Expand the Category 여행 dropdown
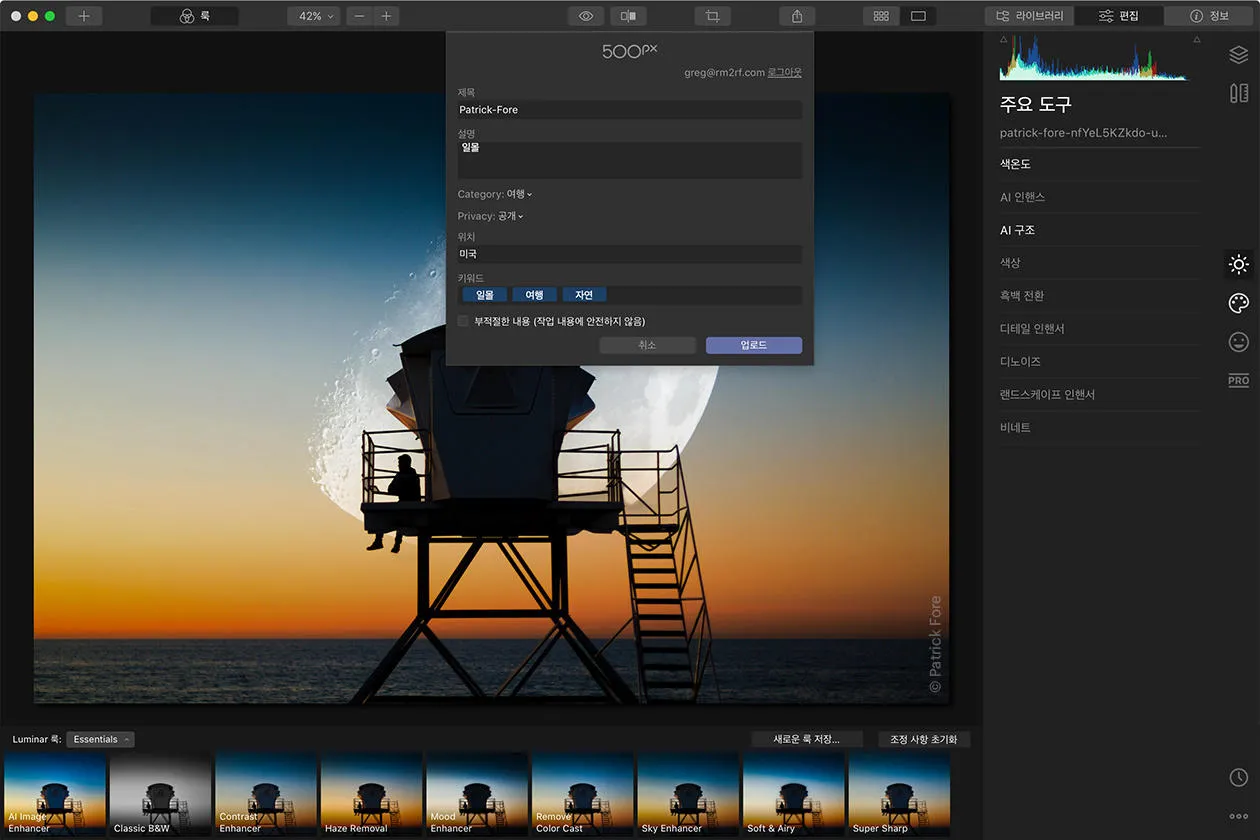The image size is (1260, 840). (x=519, y=194)
